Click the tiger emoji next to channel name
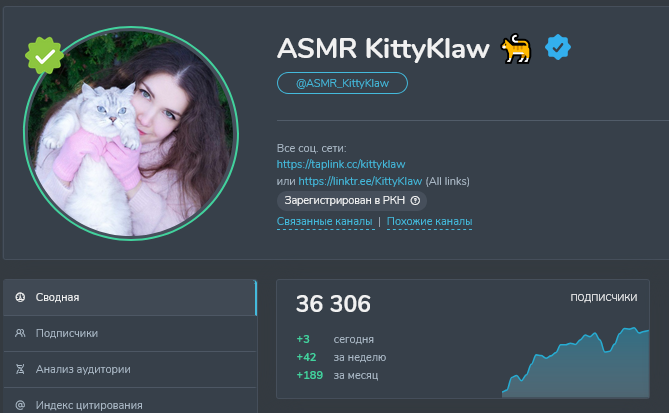Image resolution: width=669 pixels, height=413 pixels. pyautogui.click(x=516, y=48)
